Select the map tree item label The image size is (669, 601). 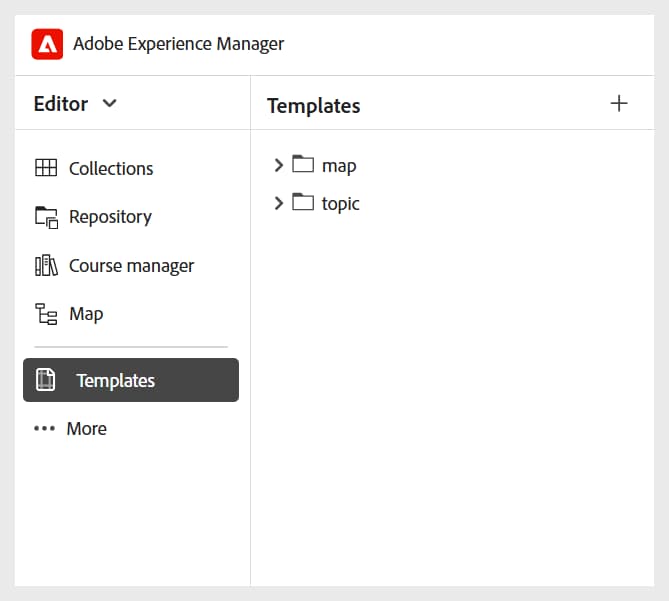339,165
